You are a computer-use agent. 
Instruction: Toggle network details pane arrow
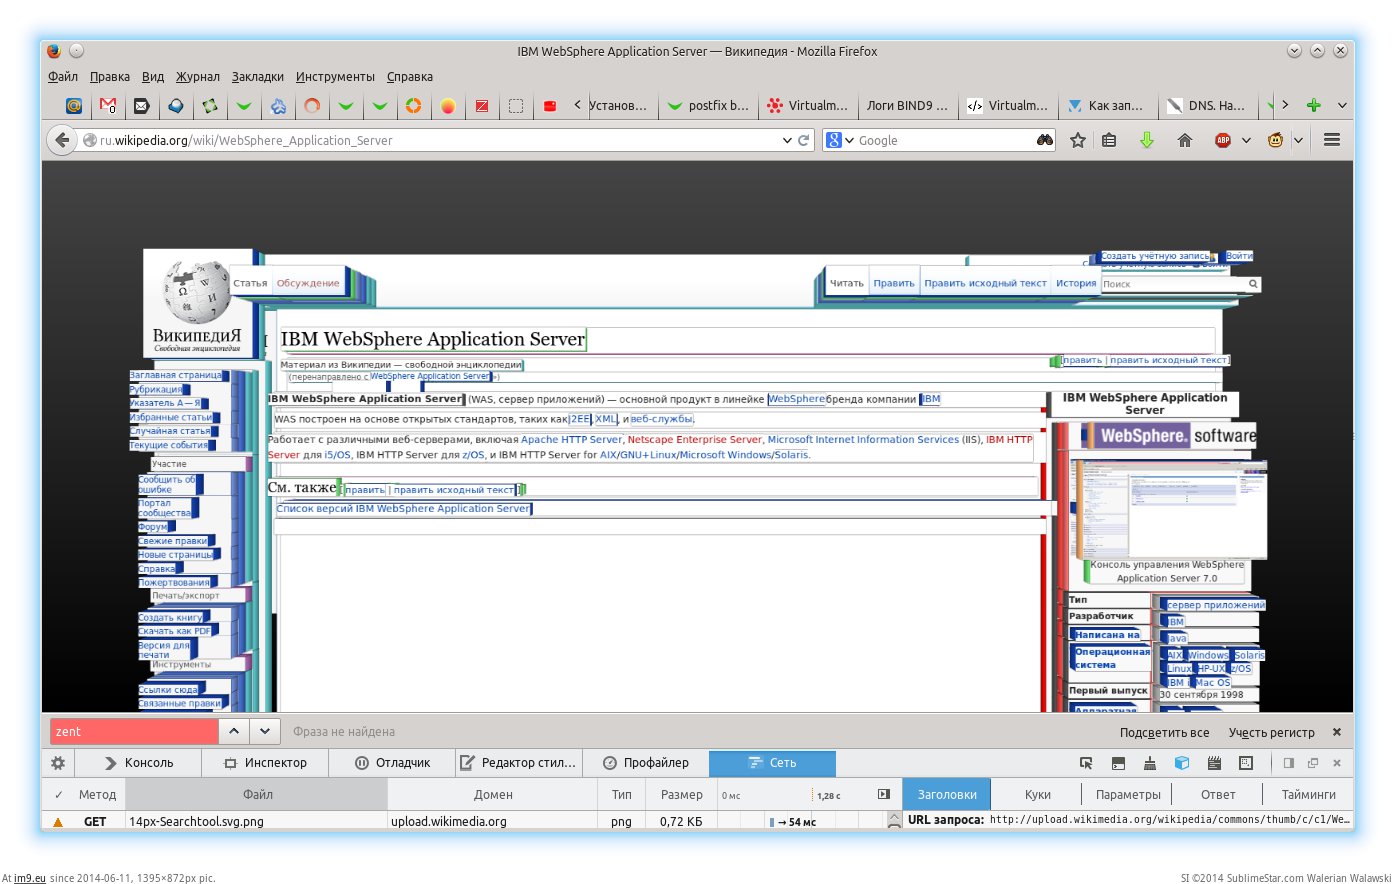883,794
